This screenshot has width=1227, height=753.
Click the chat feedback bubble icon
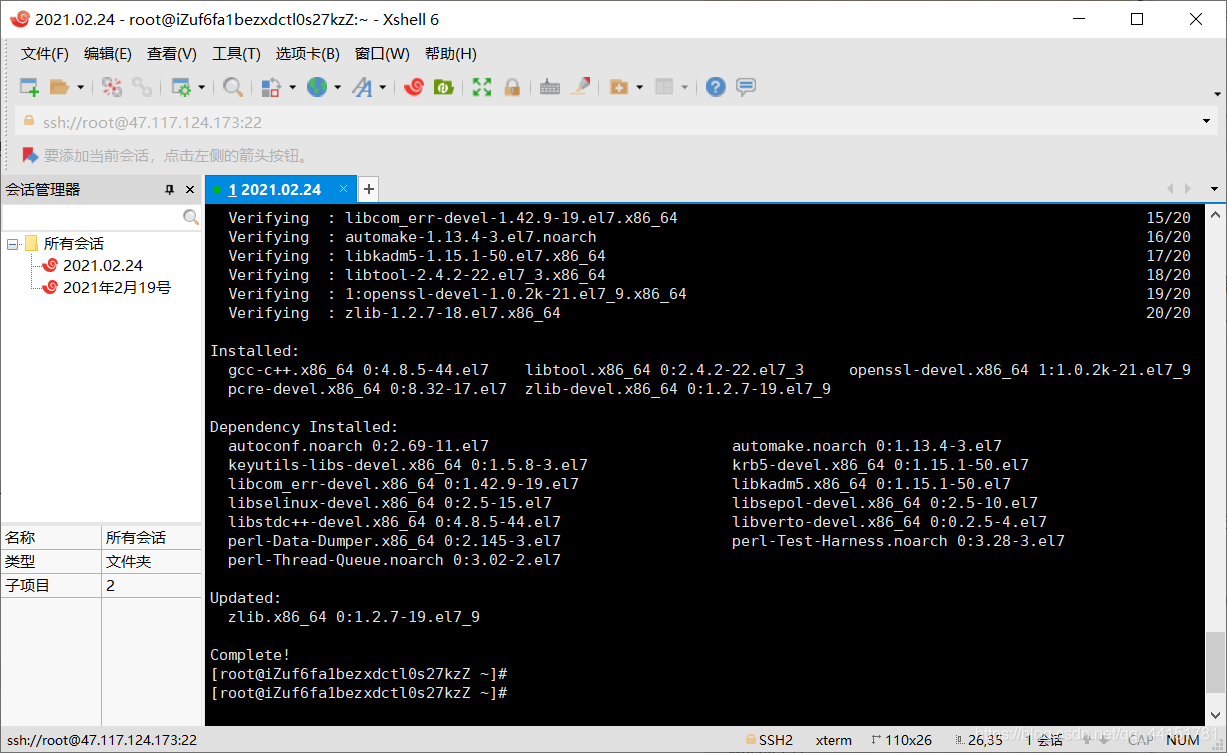pyautogui.click(x=746, y=87)
